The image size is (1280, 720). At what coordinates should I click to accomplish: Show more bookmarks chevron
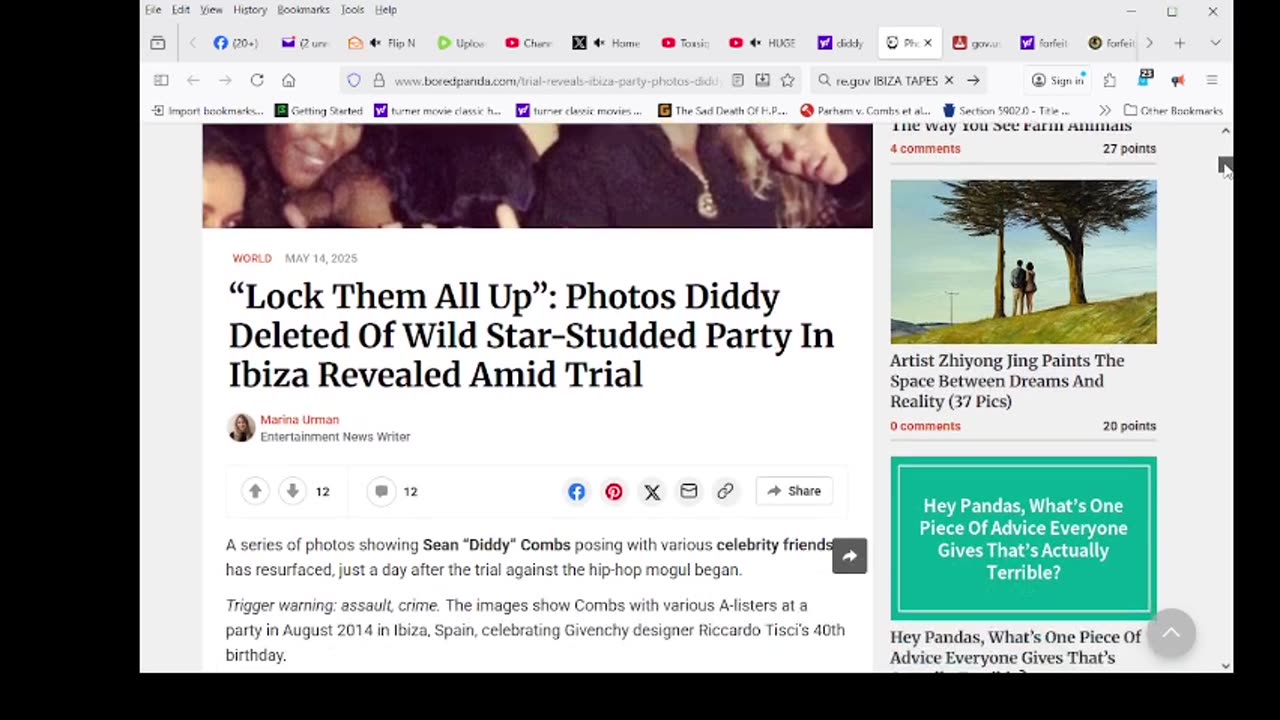click(1104, 111)
